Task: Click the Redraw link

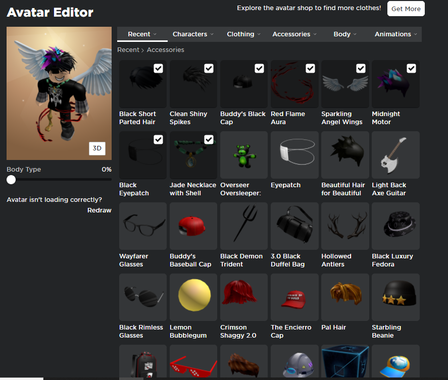Action: [x=99, y=210]
